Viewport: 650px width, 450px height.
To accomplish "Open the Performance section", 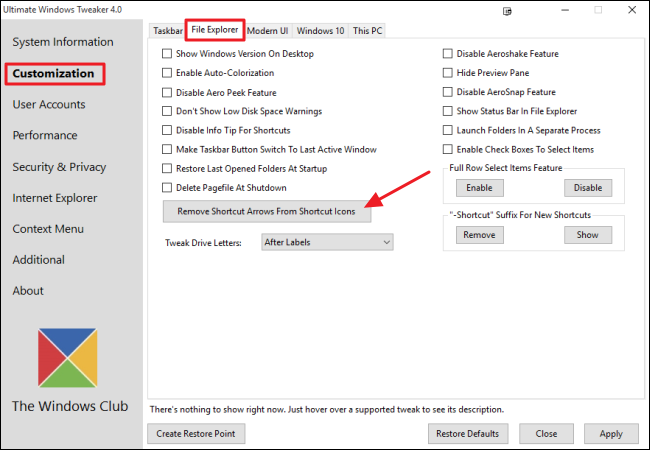I will [45, 135].
